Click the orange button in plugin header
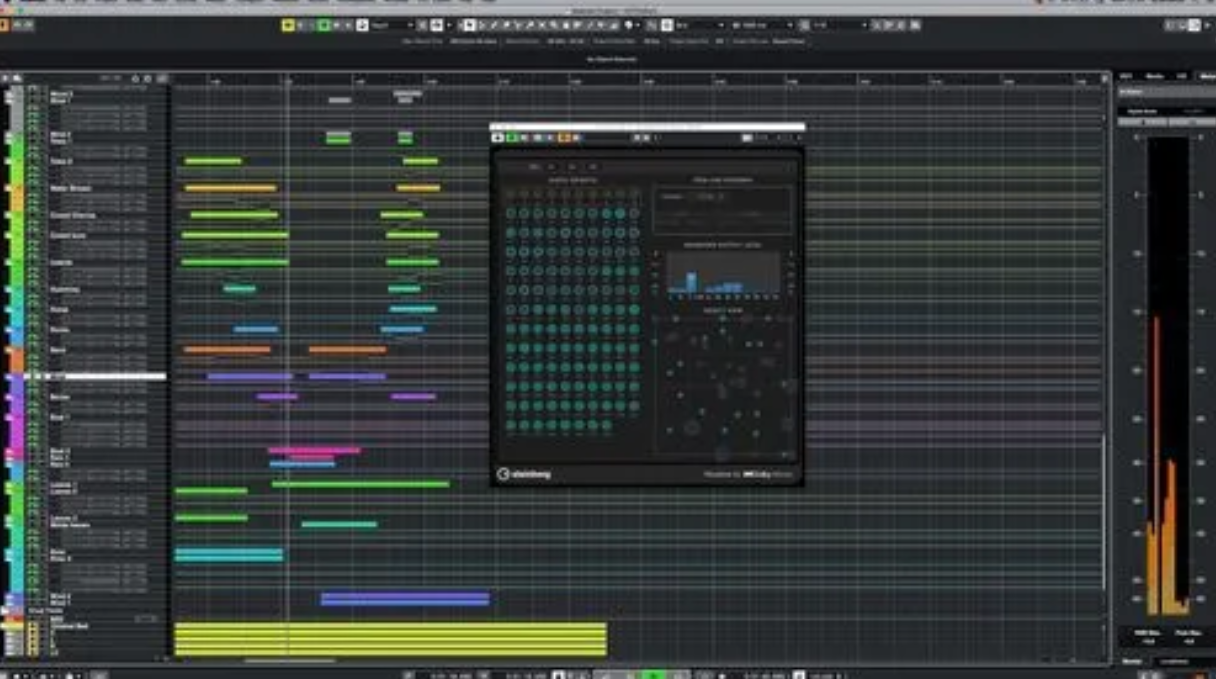Viewport: 1216px width, 679px height. [x=564, y=137]
